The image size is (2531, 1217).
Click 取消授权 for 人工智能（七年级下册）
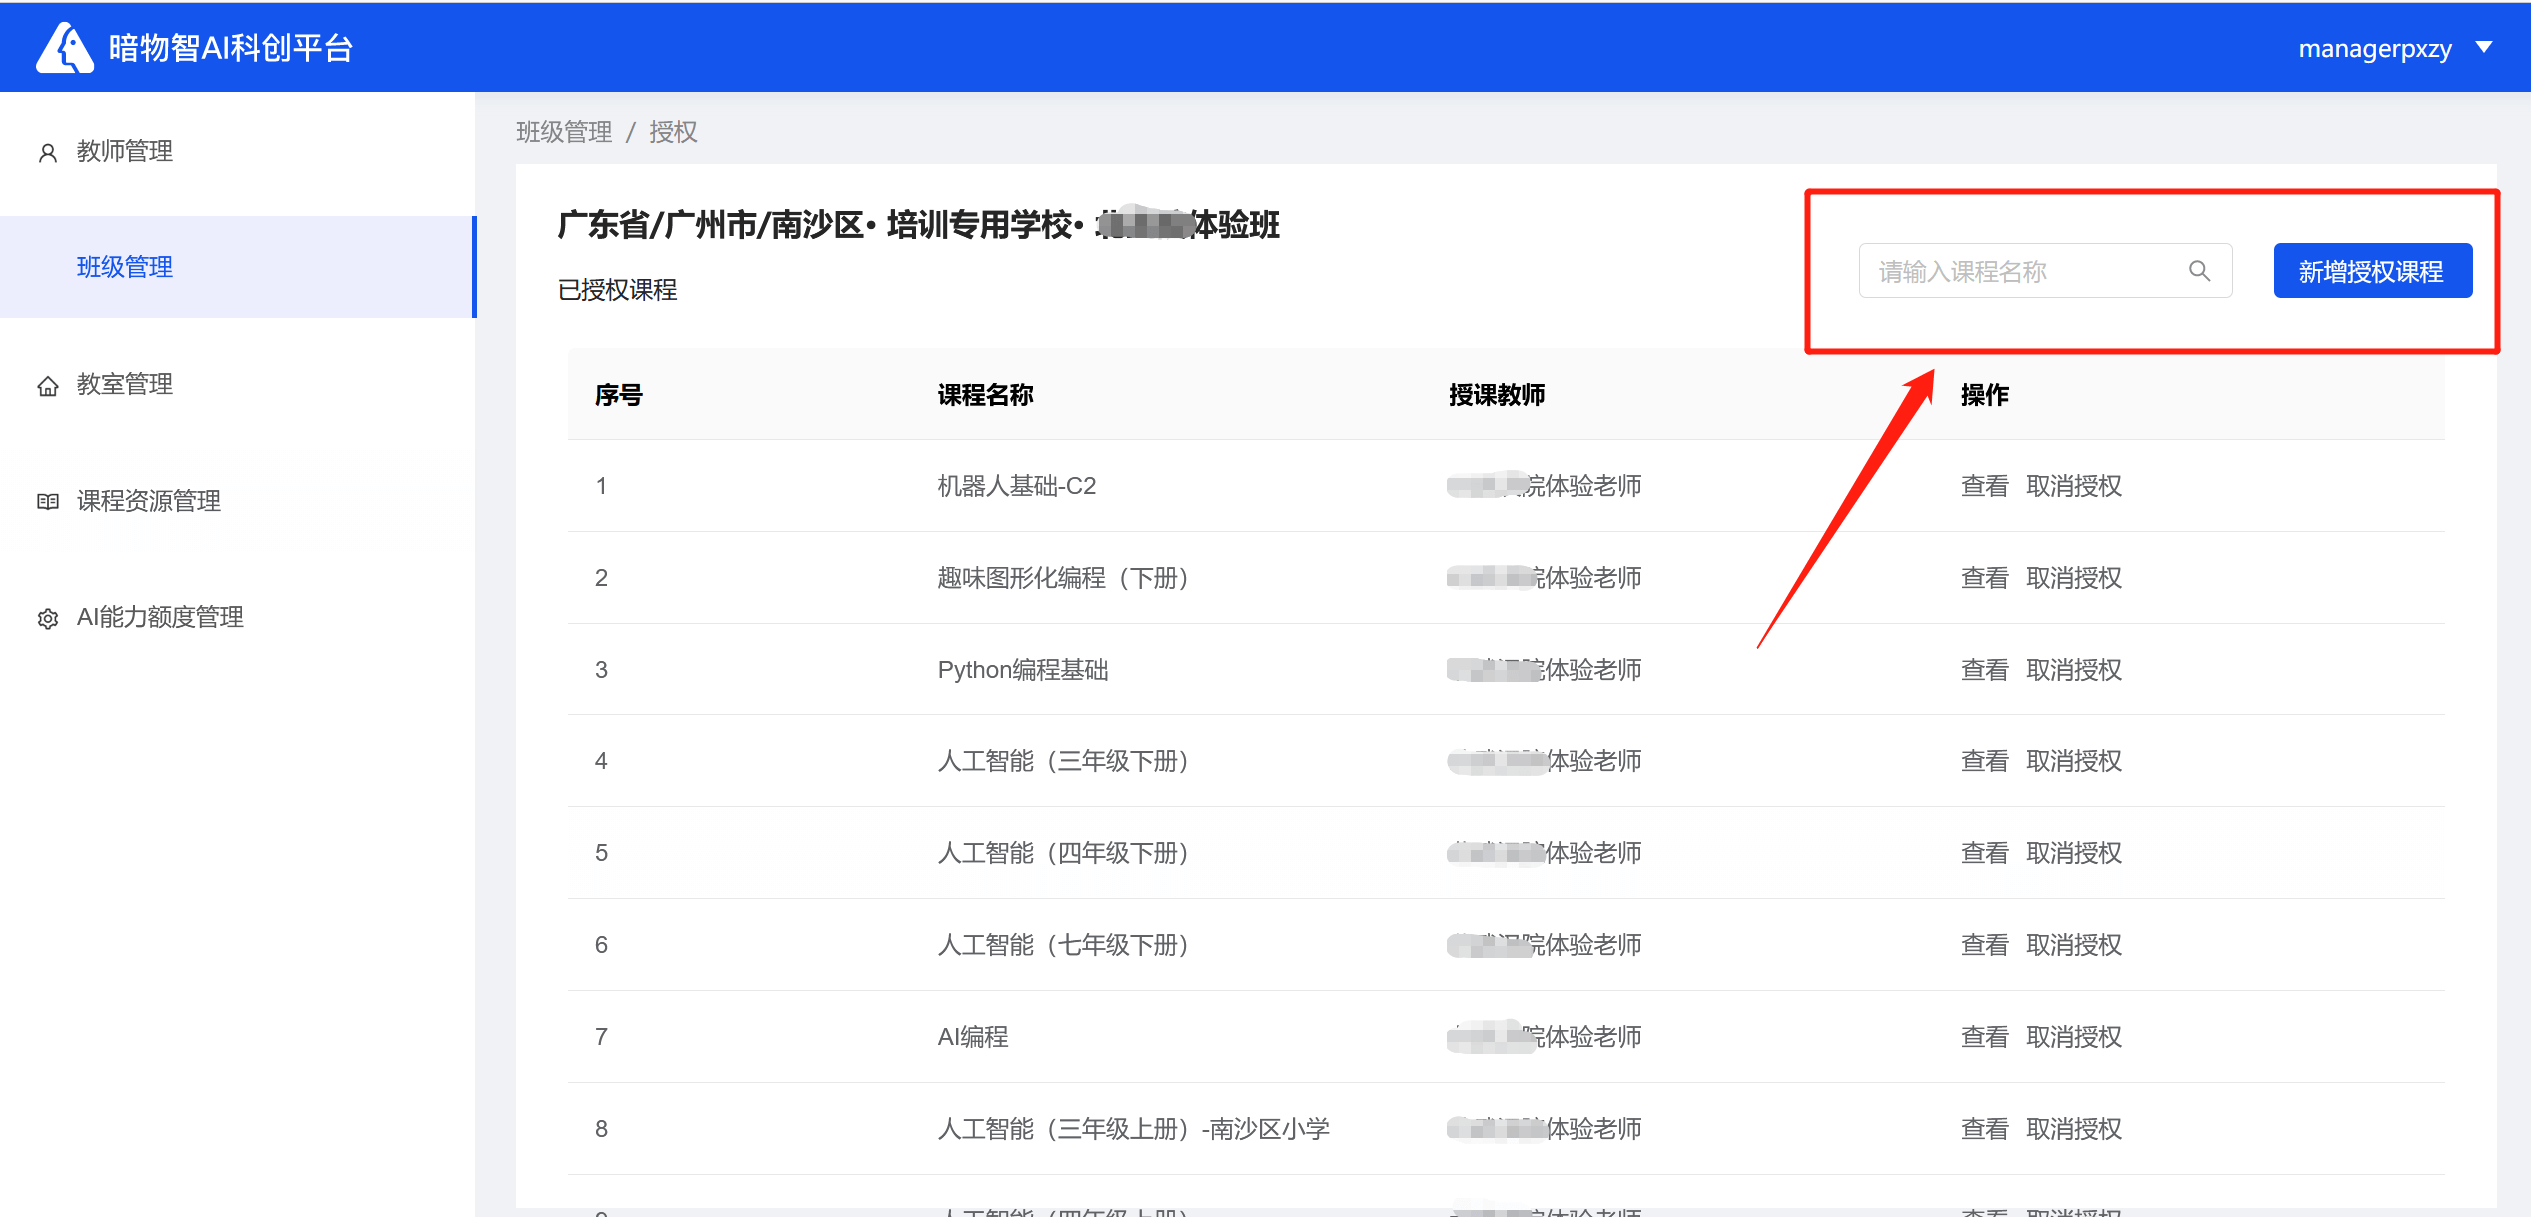2073,945
